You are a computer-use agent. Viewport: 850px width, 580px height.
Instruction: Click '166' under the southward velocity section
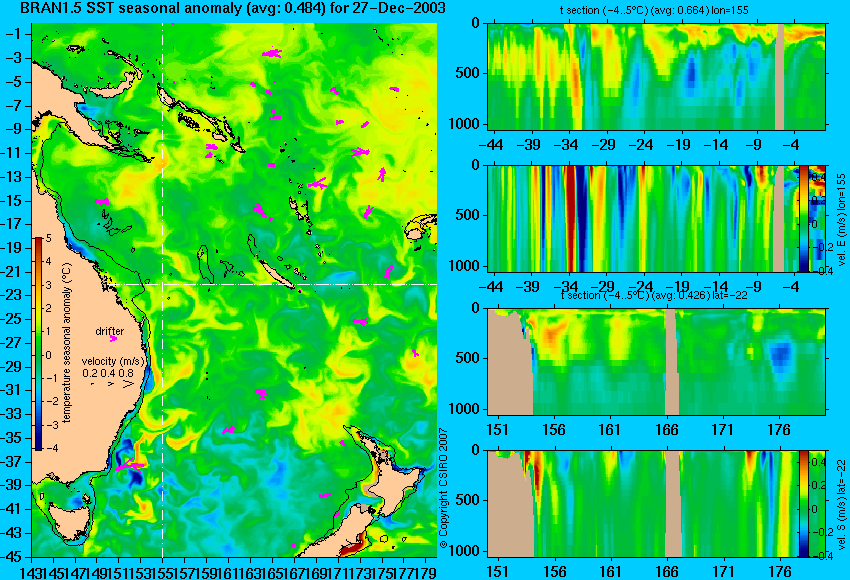666,572
